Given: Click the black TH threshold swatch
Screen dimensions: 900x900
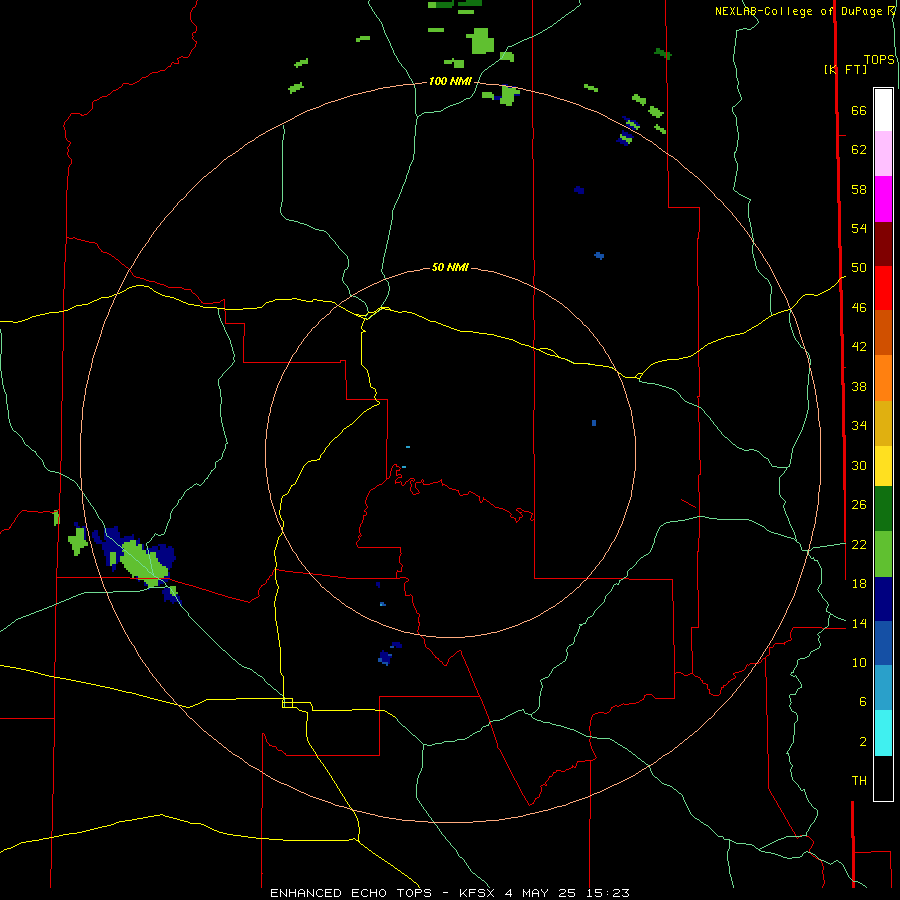Looking at the screenshot, I should click(x=883, y=778).
